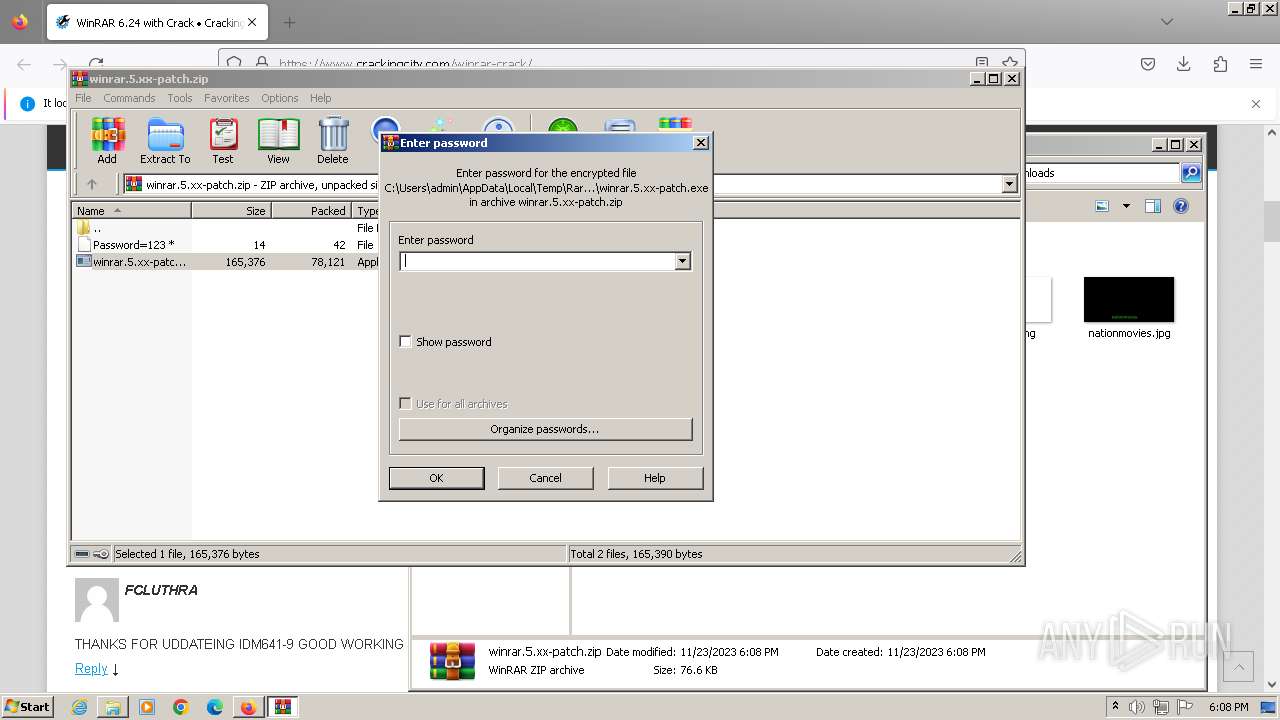Dismiss the Firefox notification bar
Screen dimensions: 1280x720
pos(1256,103)
